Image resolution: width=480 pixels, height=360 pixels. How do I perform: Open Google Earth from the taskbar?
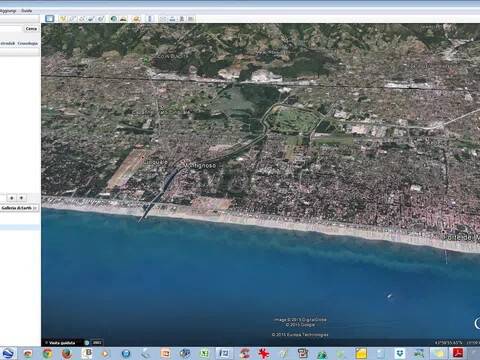click(8, 353)
